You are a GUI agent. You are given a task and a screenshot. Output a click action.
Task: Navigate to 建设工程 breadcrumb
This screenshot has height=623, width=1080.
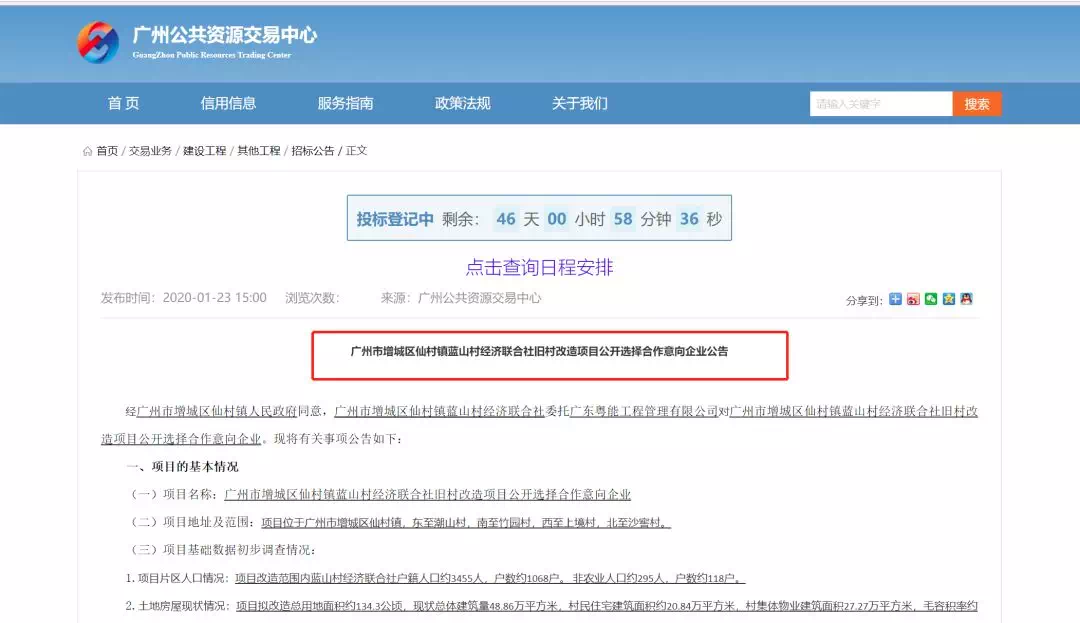(x=204, y=151)
